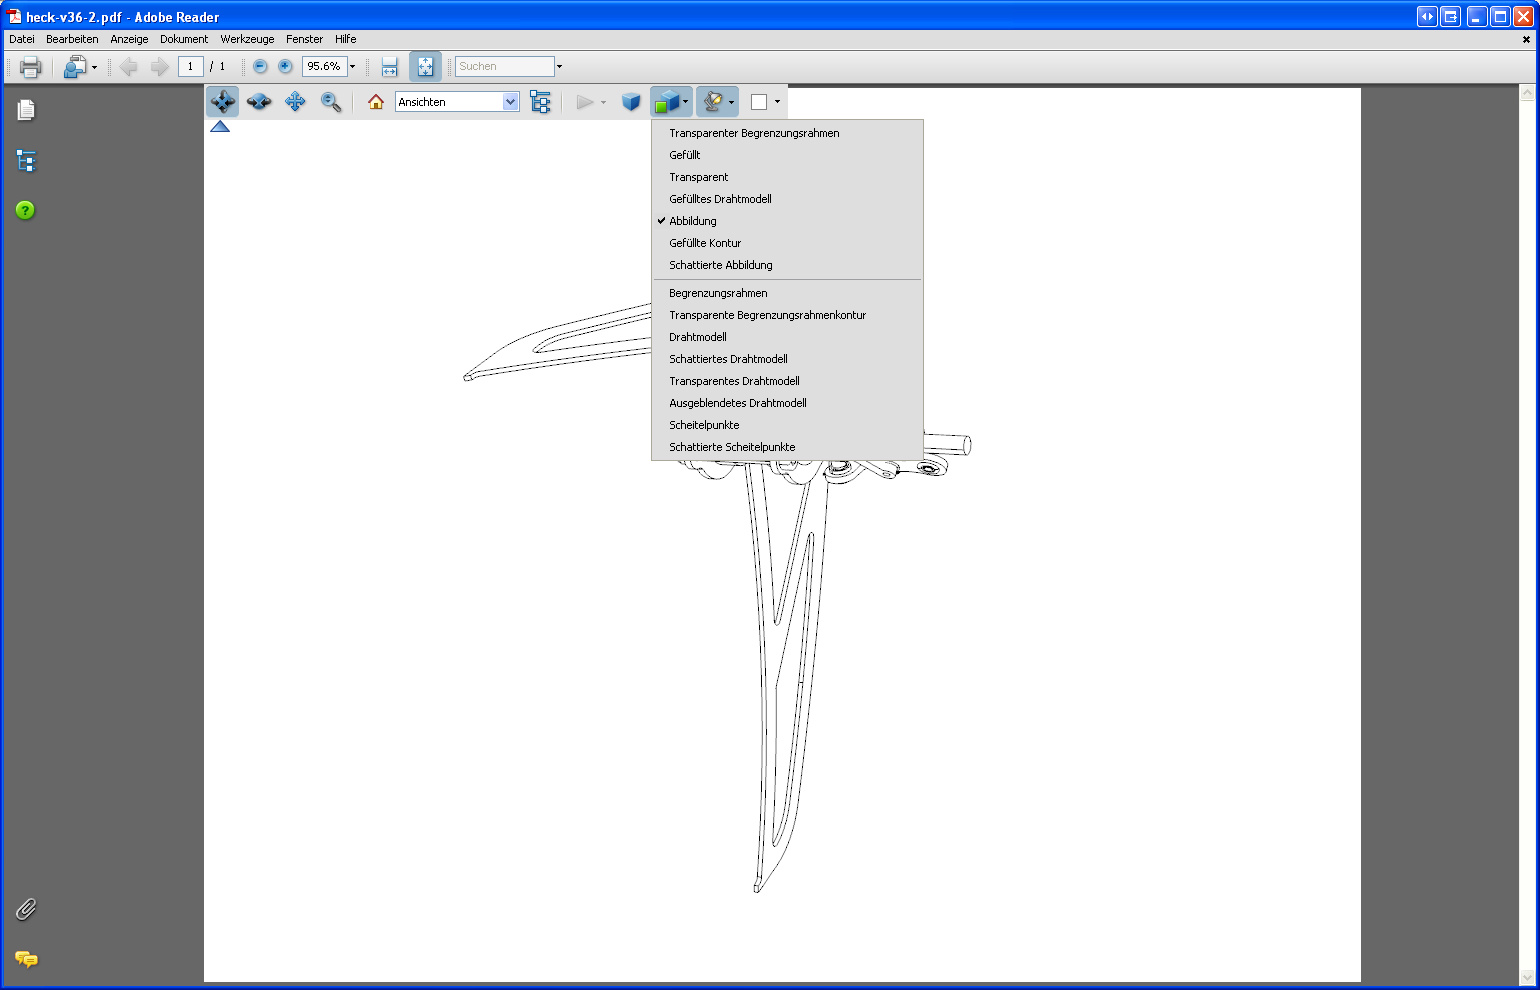Click the white background color swatch
Screen dimensions: 1540x990
coord(759,102)
